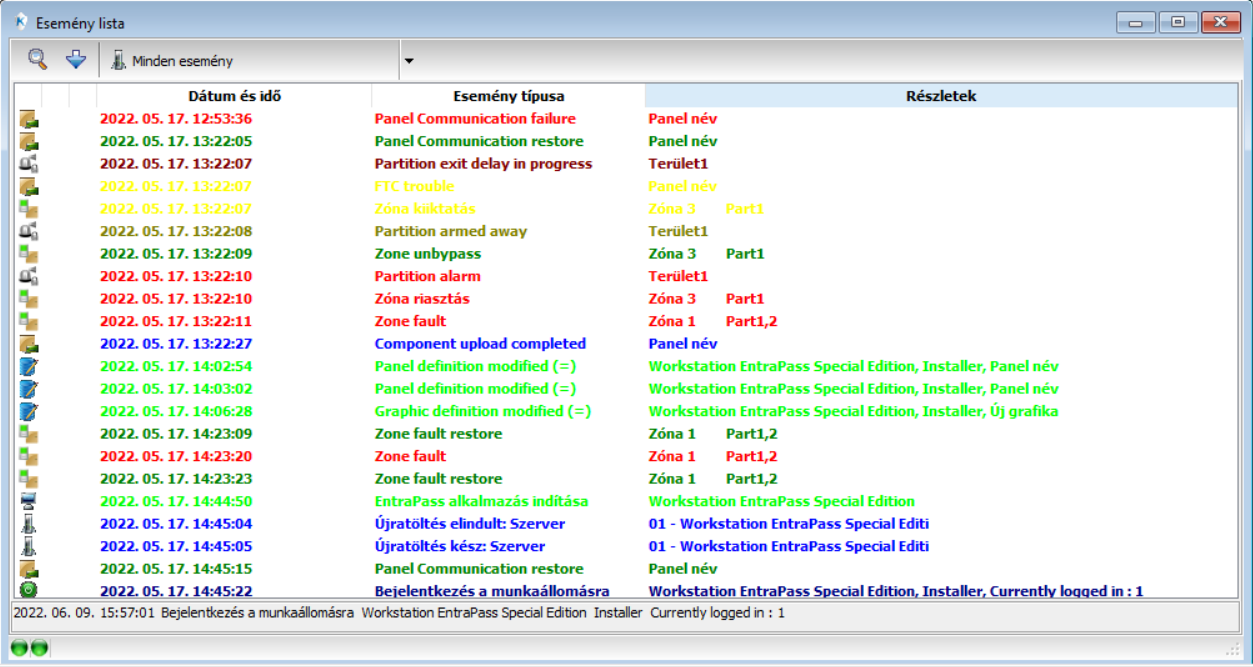Viewport: 1253px width, 667px height.
Task: Click the Minden esemény filter button
Action: tap(172, 61)
